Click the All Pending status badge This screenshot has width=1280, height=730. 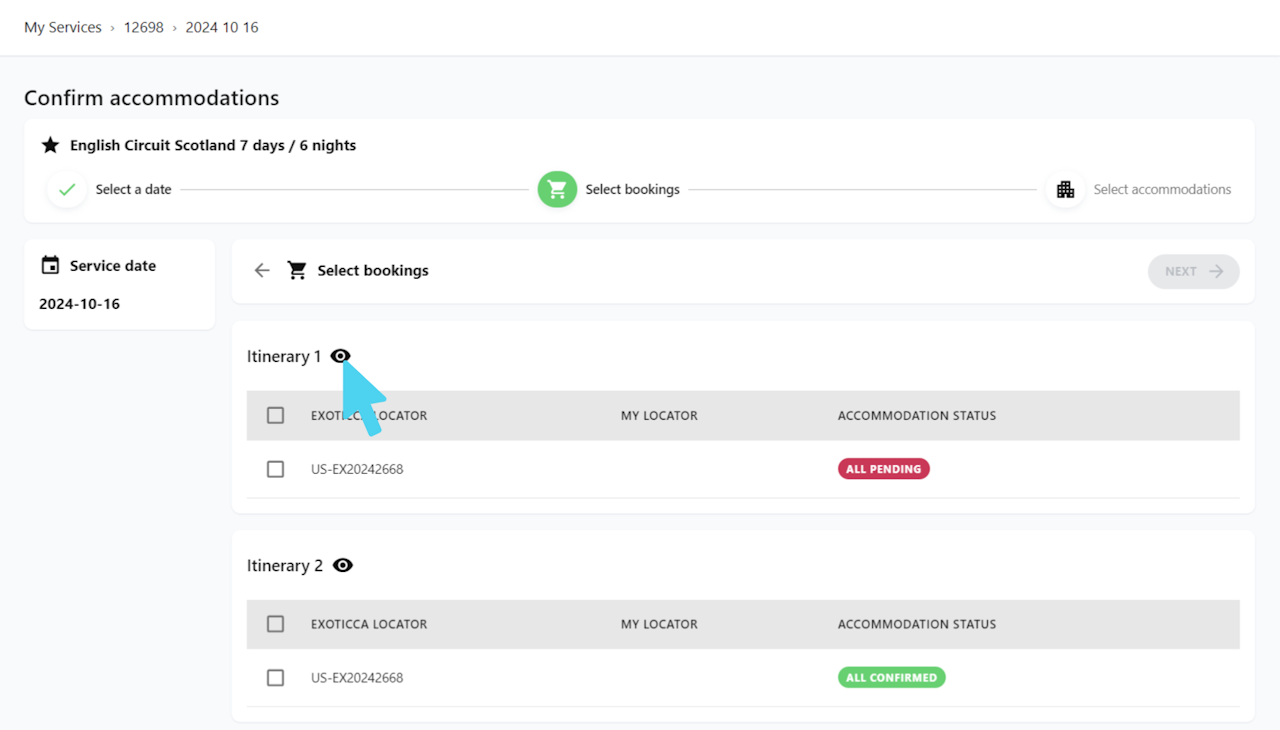tap(884, 469)
